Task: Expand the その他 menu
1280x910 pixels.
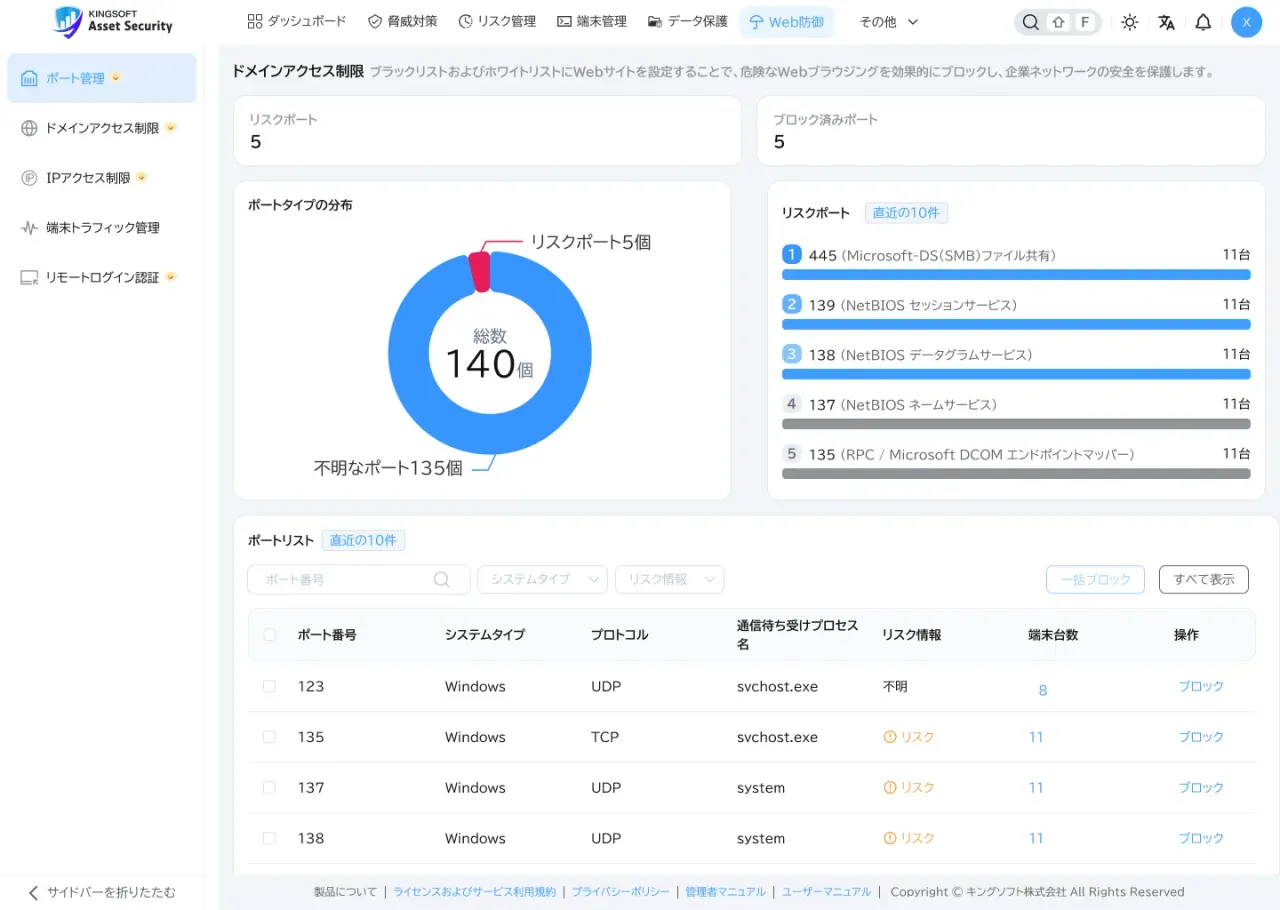Action: pyautogui.click(x=888, y=22)
